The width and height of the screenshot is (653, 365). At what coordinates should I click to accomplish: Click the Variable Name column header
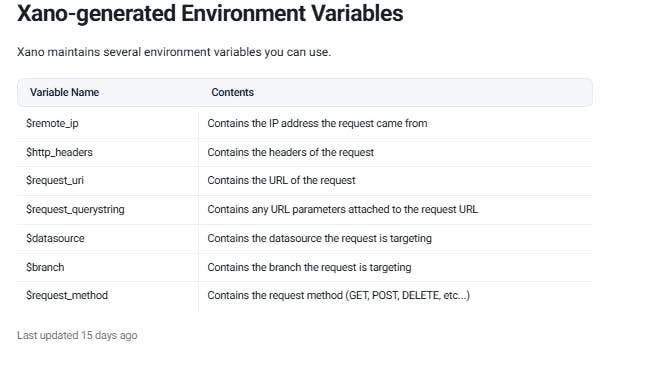coord(65,92)
